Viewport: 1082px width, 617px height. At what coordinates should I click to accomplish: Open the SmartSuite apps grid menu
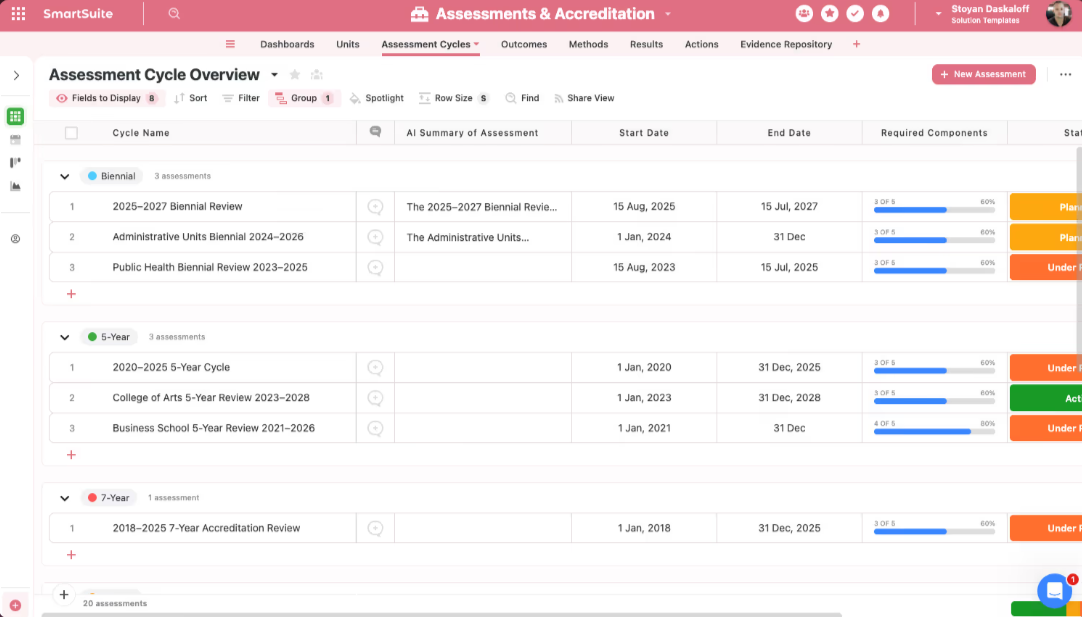pos(19,14)
